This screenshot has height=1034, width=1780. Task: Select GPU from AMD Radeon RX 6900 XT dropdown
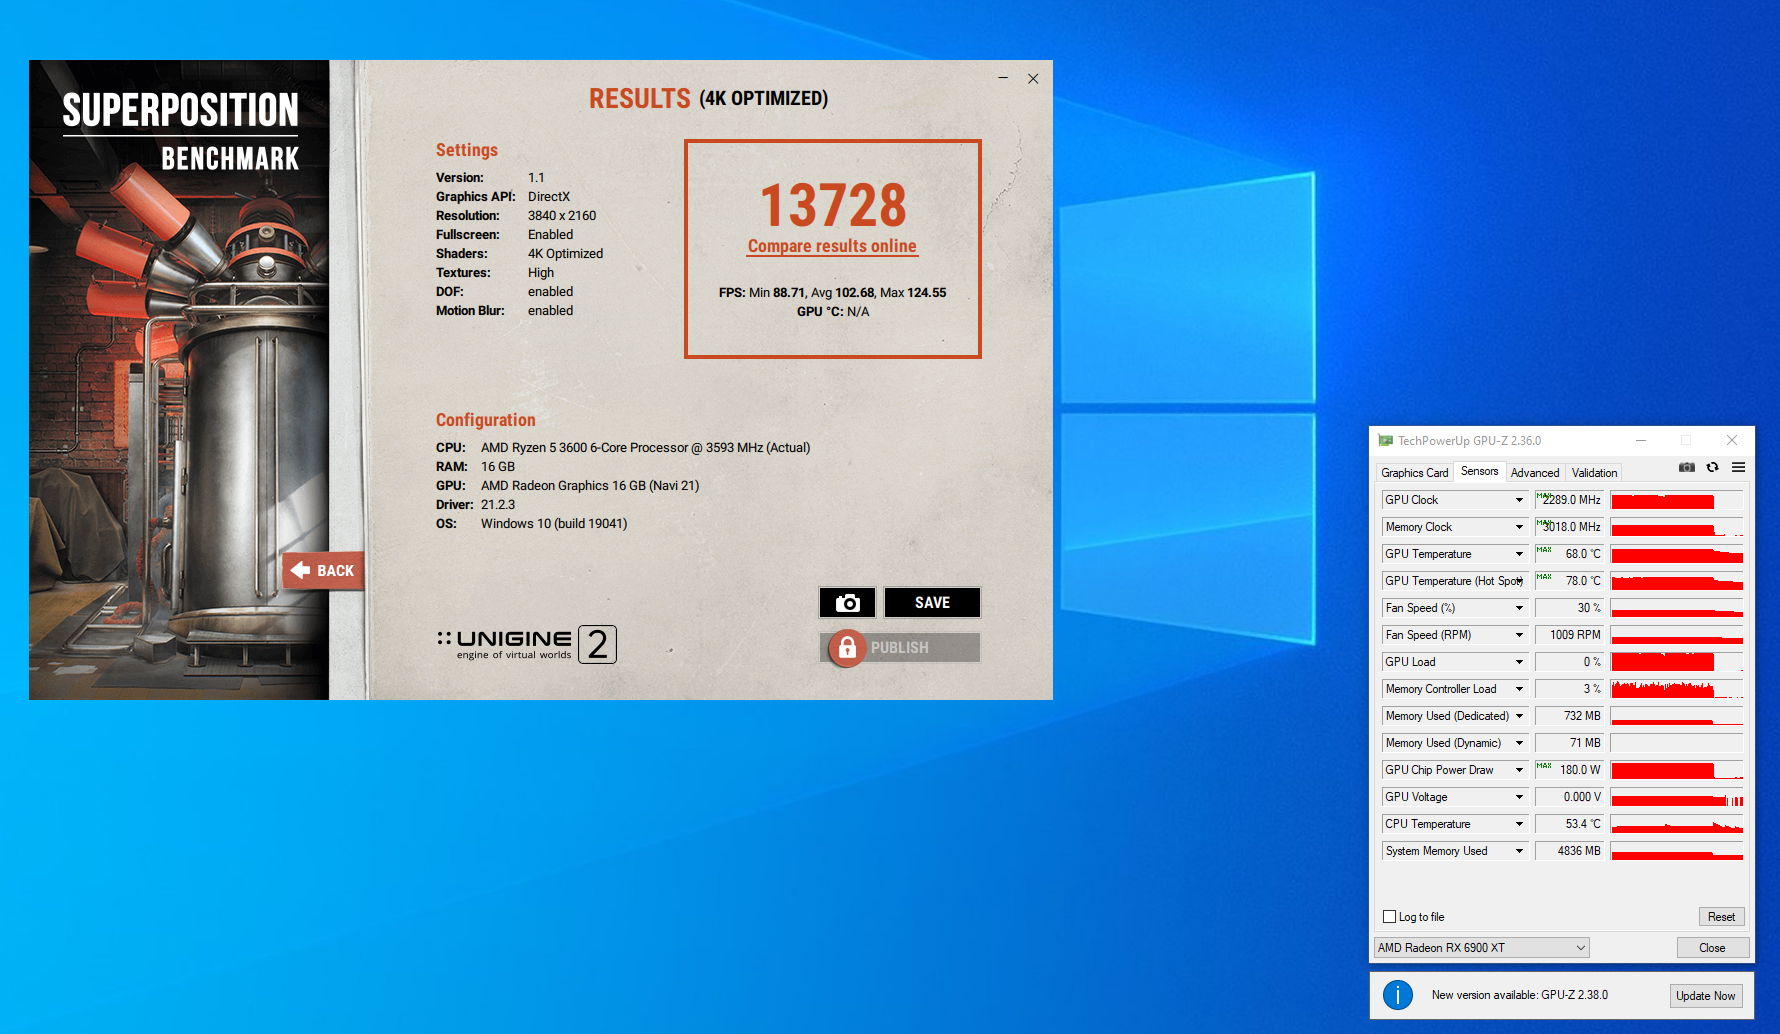pos(1482,948)
